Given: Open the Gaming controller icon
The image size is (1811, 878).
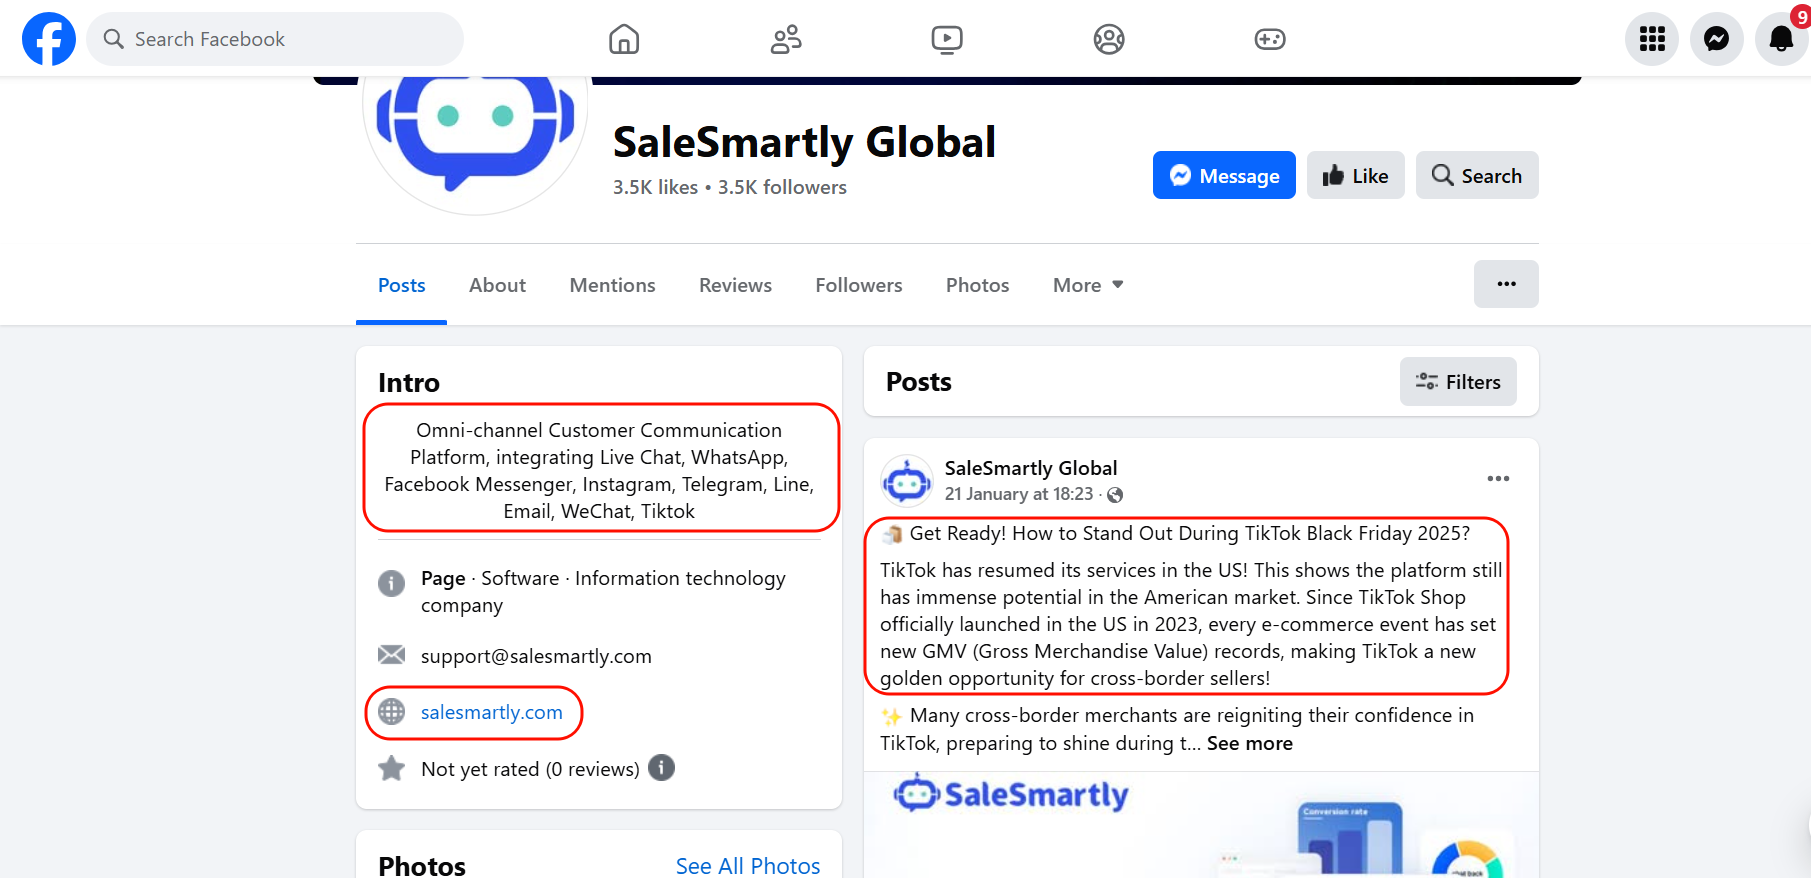Looking at the screenshot, I should pyautogui.click(x=1270, y=39).
